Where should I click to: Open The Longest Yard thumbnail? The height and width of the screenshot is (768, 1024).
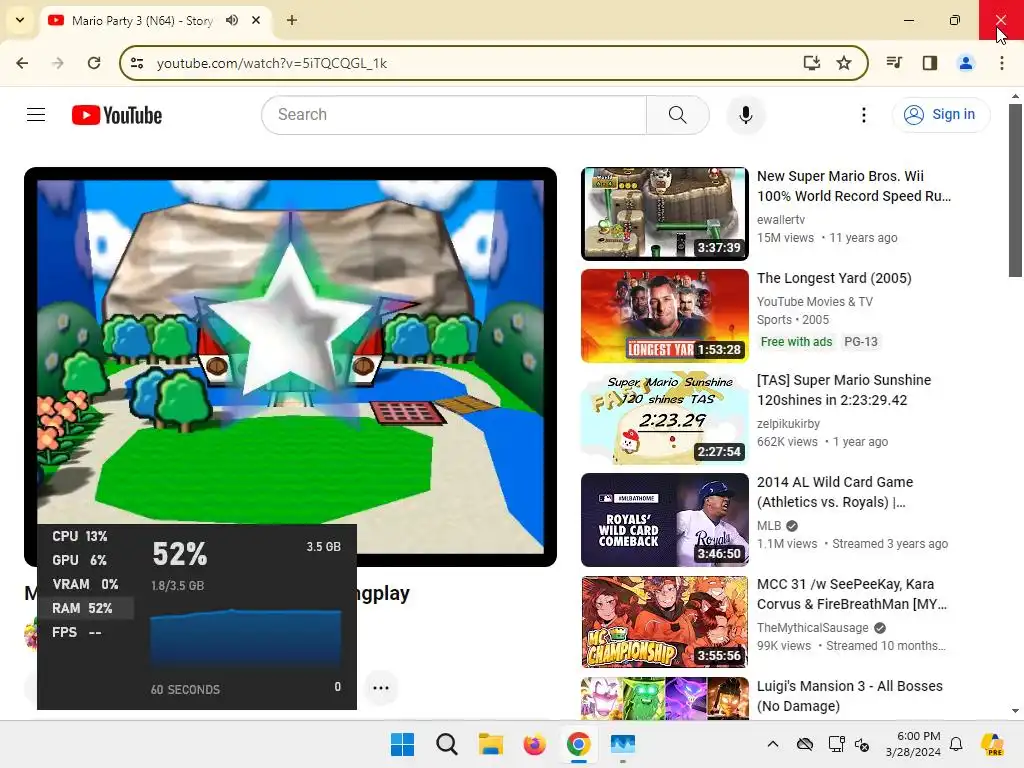point(665,315)
